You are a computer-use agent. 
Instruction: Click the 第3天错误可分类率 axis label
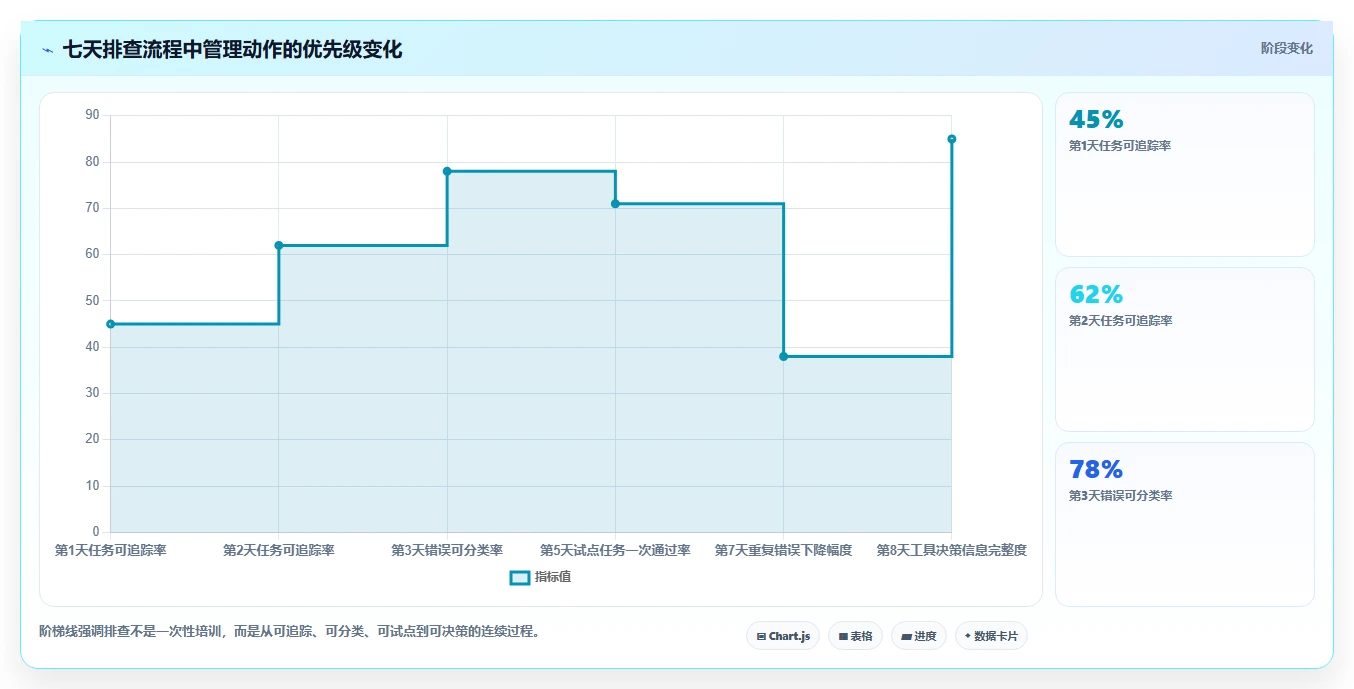click(447, 550)
